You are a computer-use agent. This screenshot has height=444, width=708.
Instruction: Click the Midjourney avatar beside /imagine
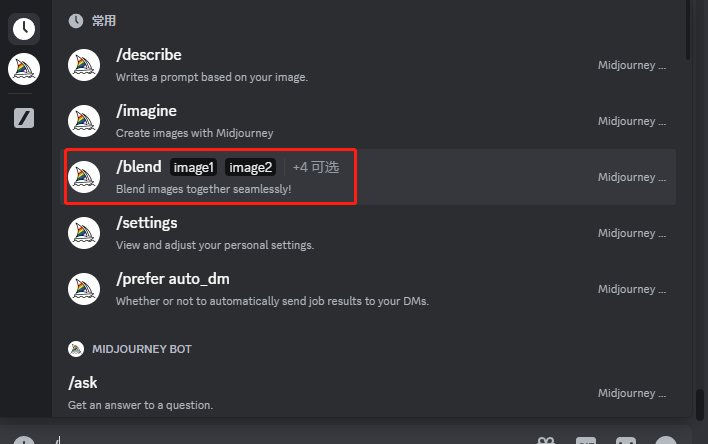coord(84,121)
